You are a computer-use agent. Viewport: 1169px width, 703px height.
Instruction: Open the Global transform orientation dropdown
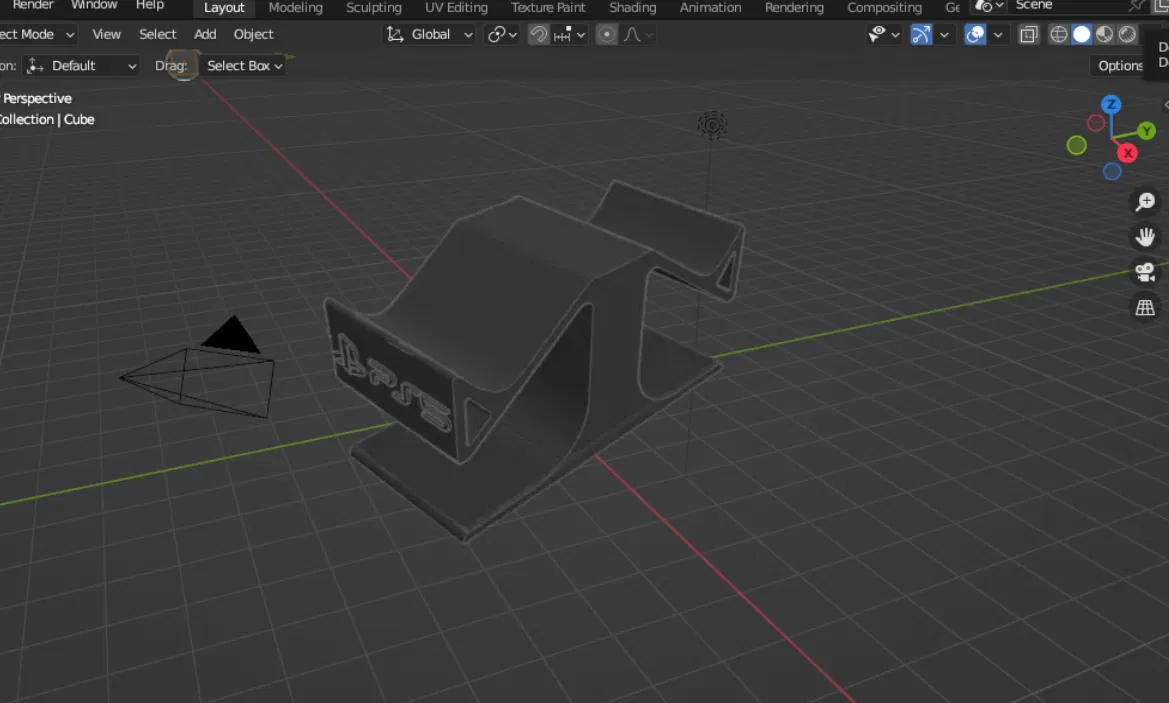point(429,34)
